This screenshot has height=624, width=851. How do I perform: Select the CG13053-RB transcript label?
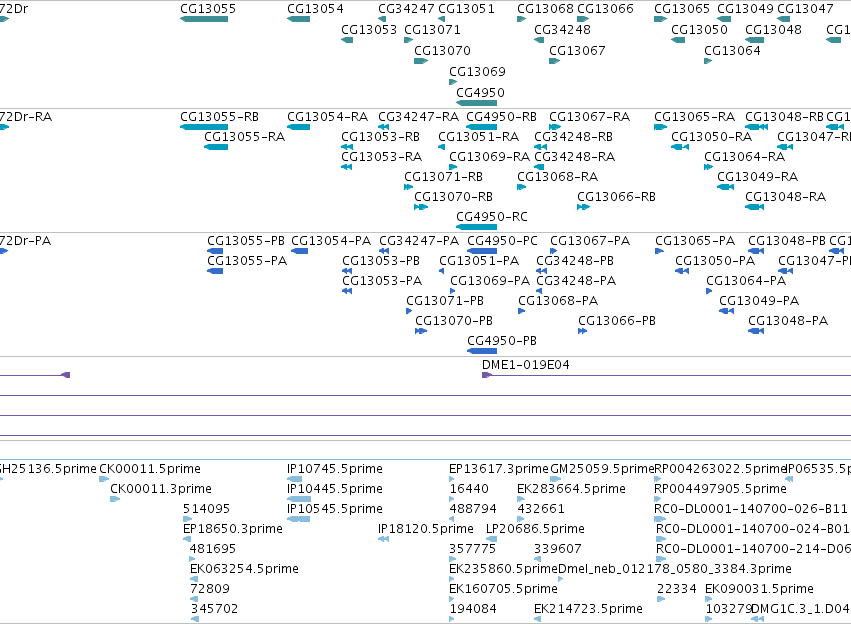(x=380, y=137)
